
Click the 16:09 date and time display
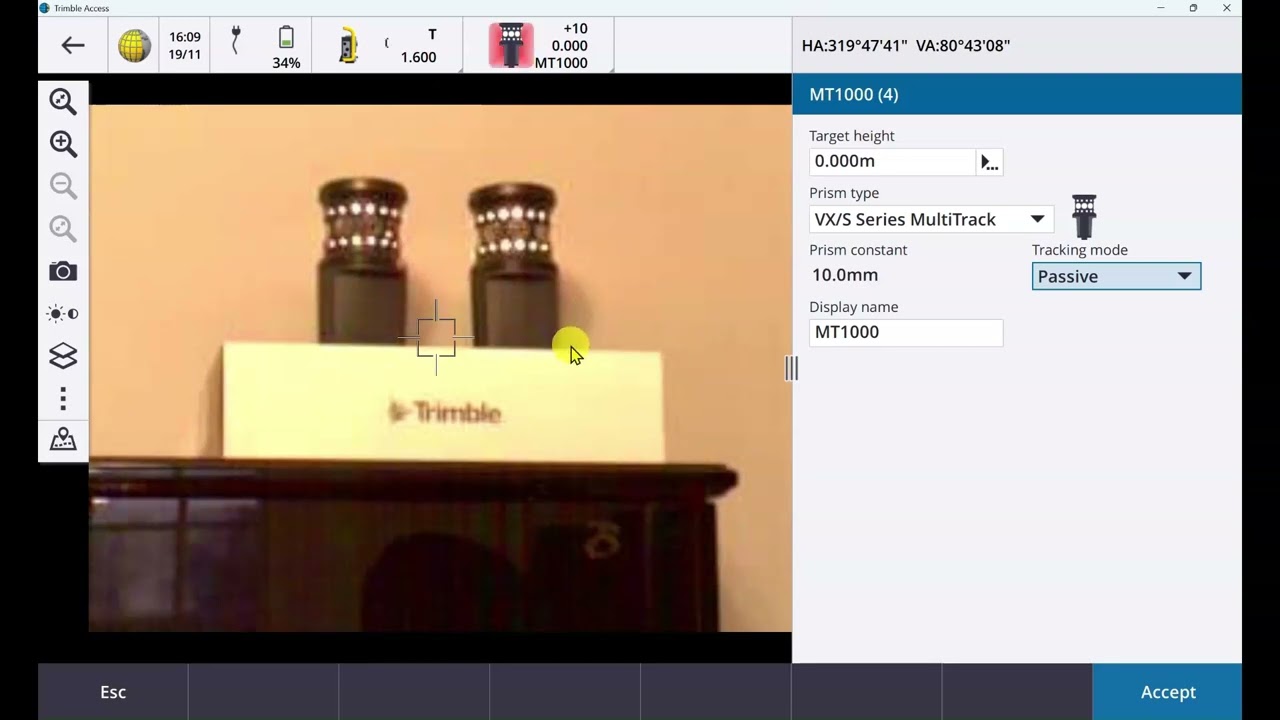pyautogui.click(x=184, y=45)
